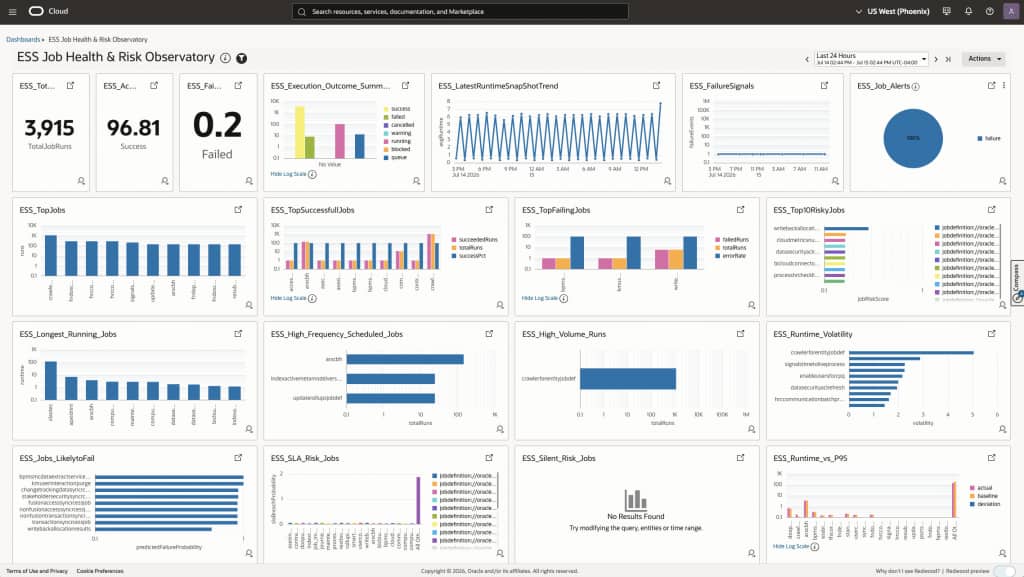Open log explorer icon in ESS_TopJobs widget
This screenshot has width=1024, height=577.
pos(249,305)
